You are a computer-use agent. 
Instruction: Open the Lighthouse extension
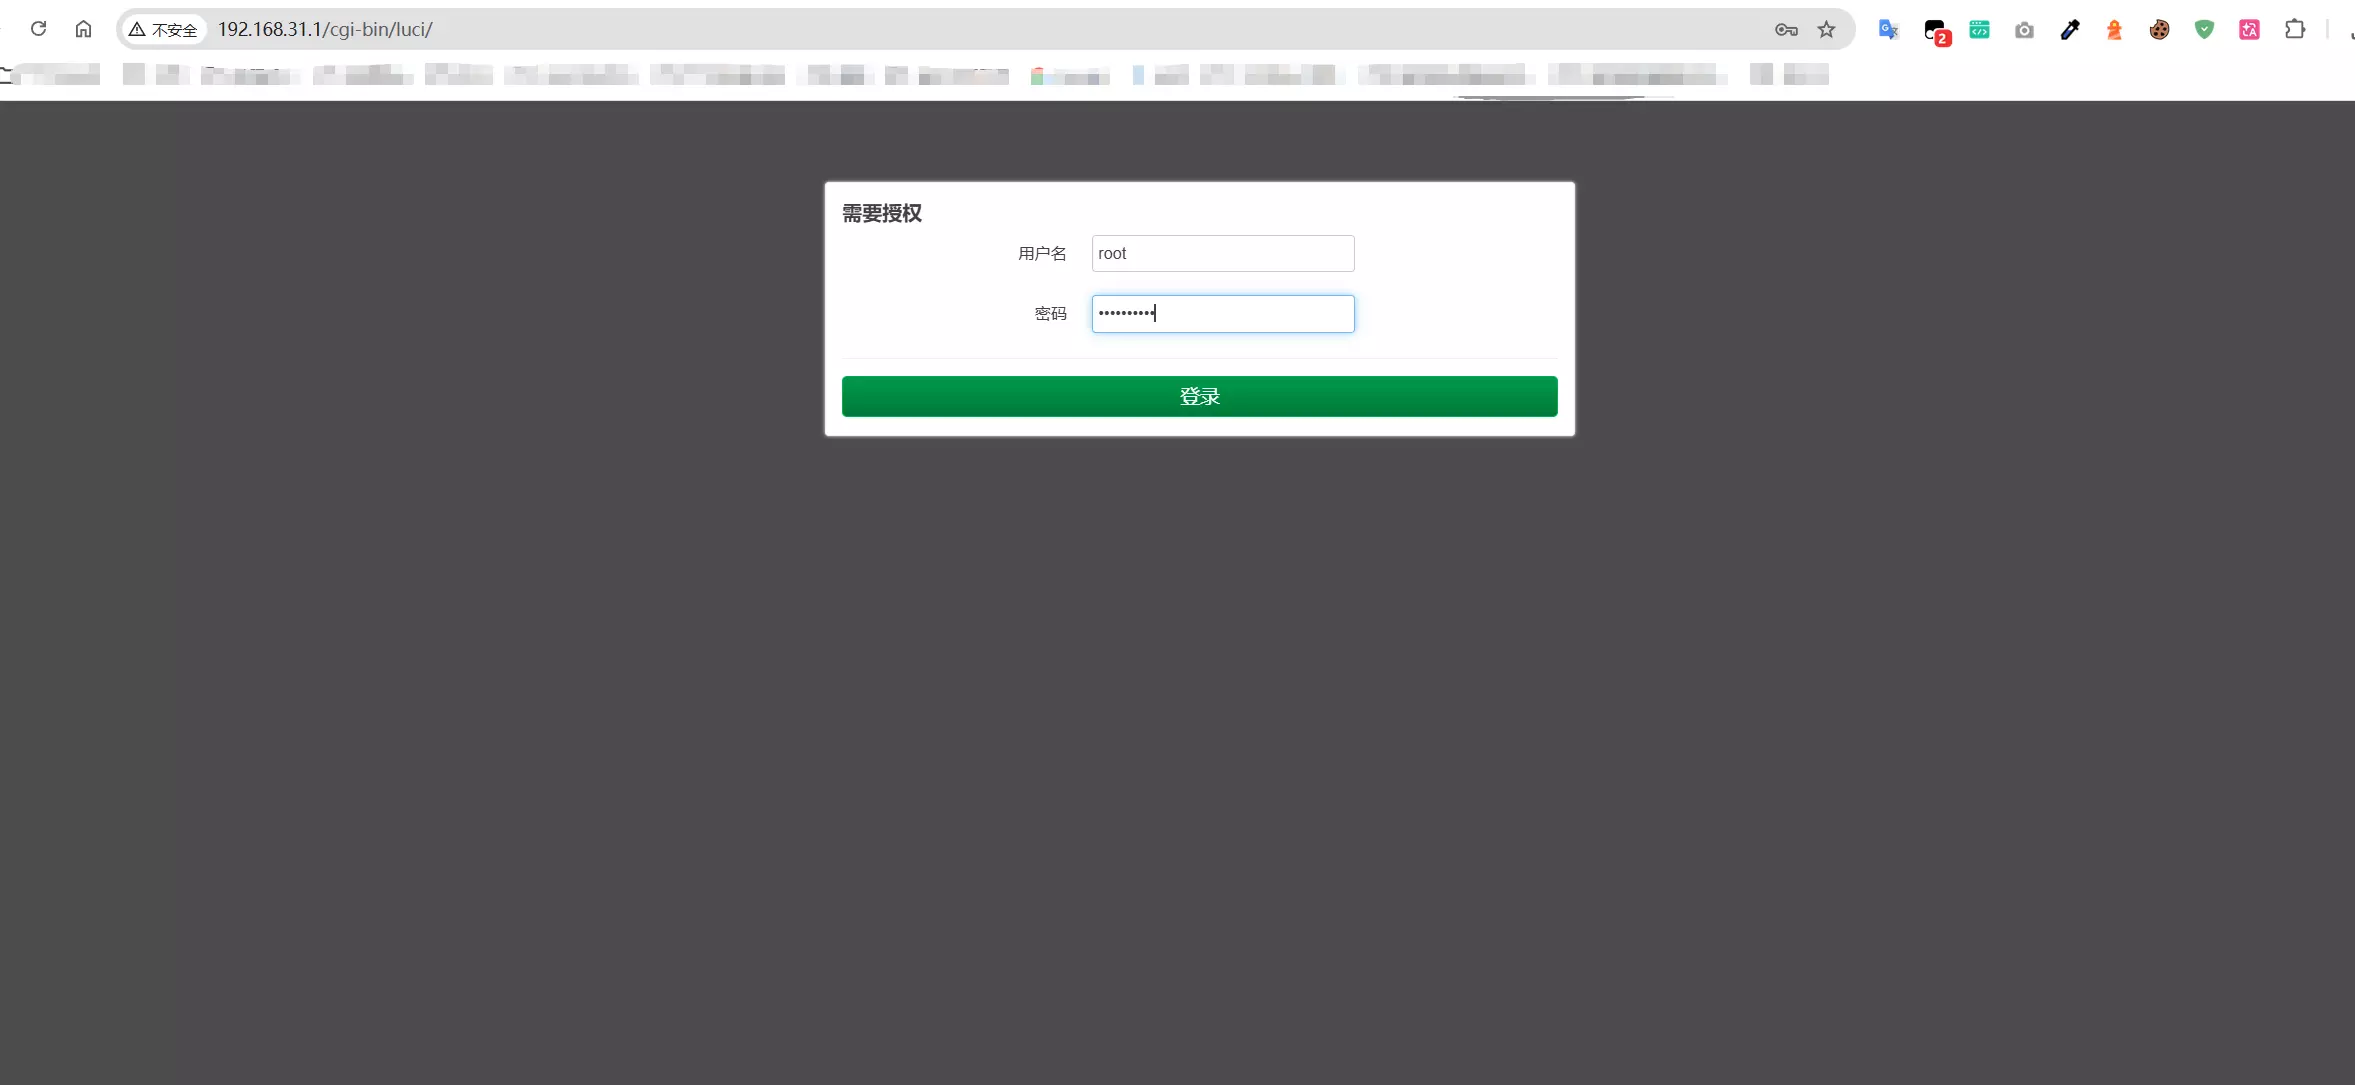[2114, 30]
